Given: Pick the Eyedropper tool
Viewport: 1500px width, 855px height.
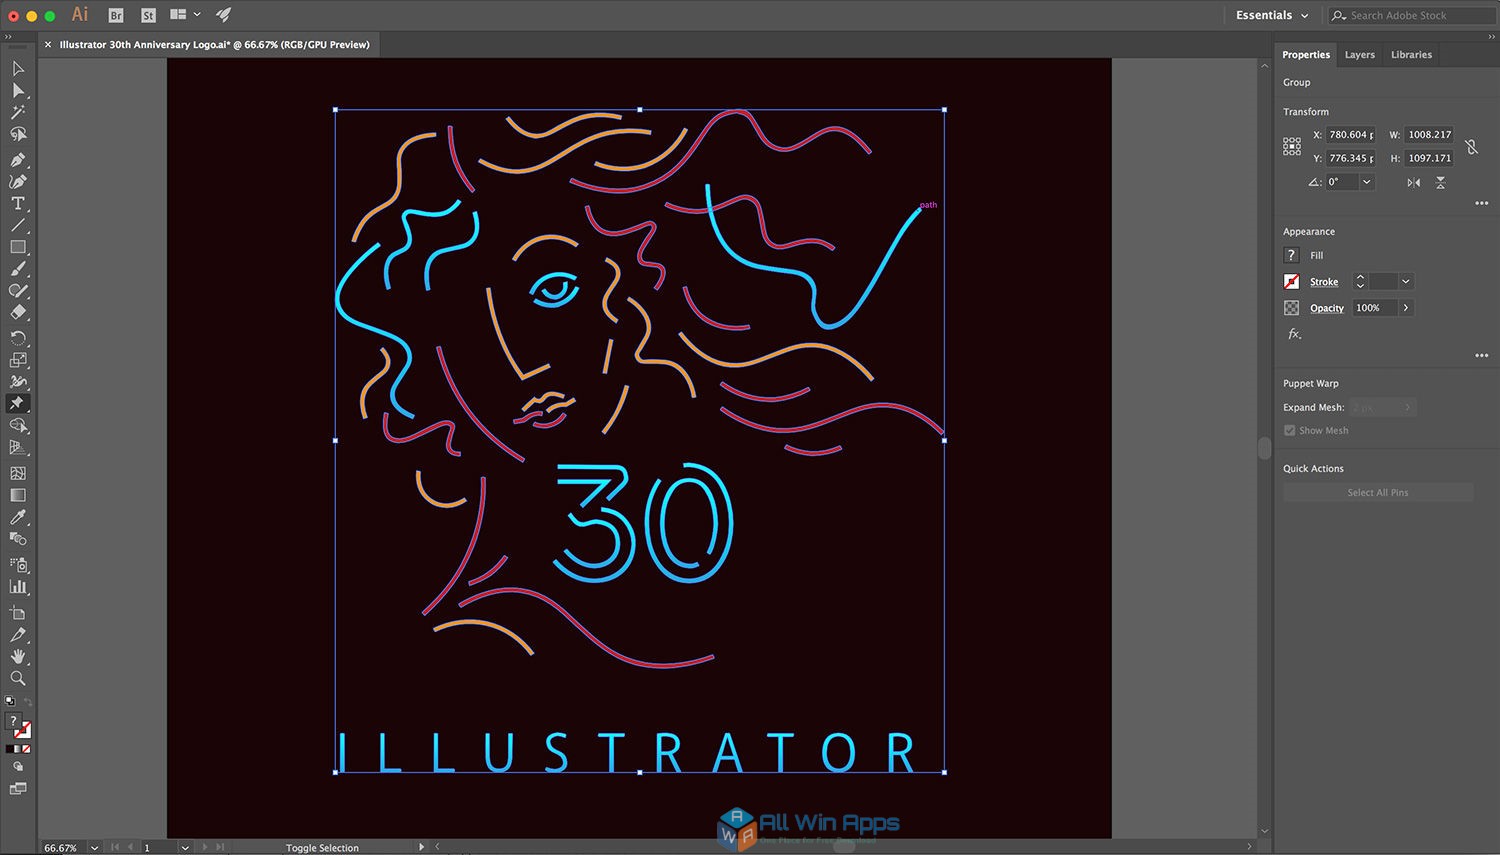Looking at the screenshot, I should (x=18, y=517).
